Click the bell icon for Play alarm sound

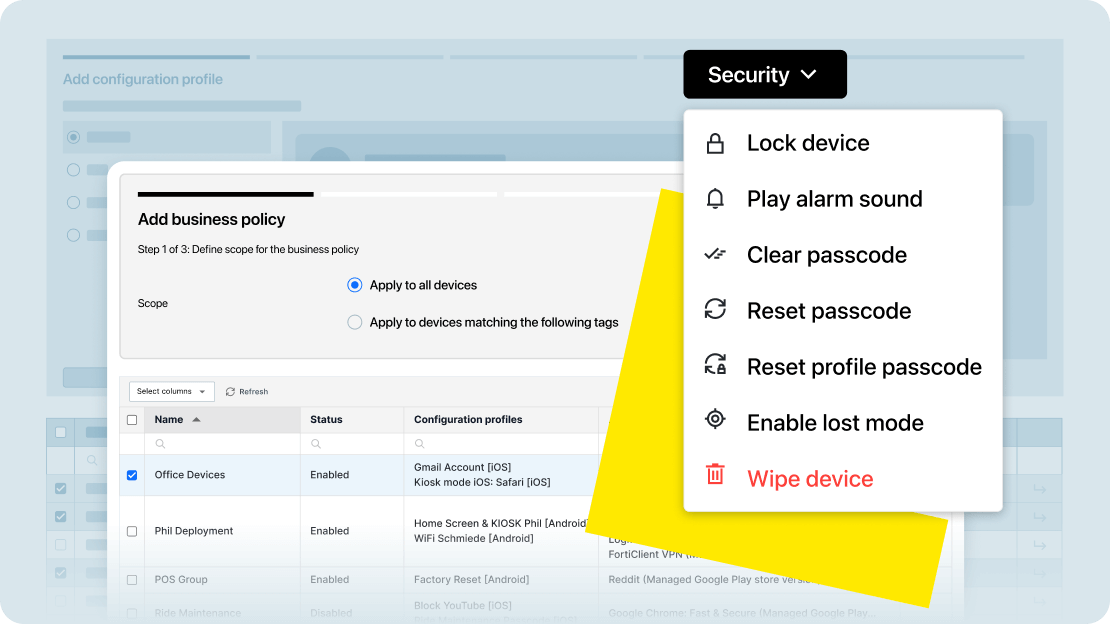click(716, 199)
